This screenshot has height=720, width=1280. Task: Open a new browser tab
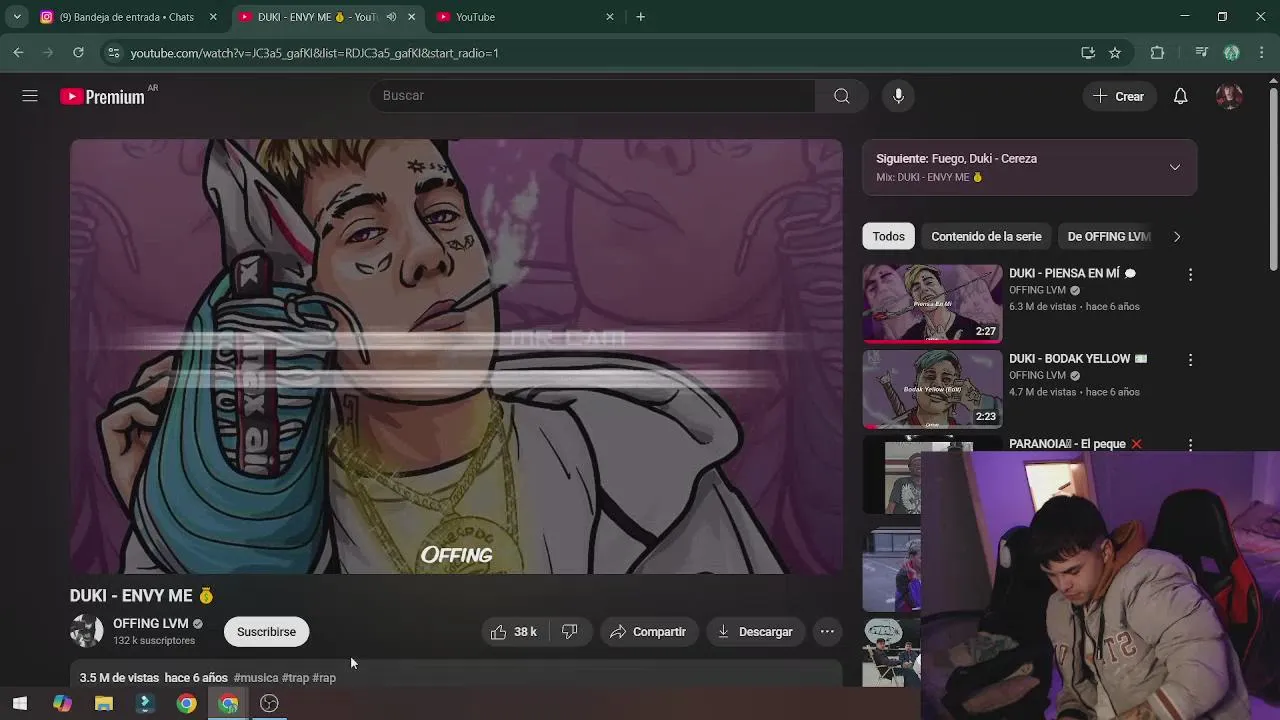pos(640,17)
